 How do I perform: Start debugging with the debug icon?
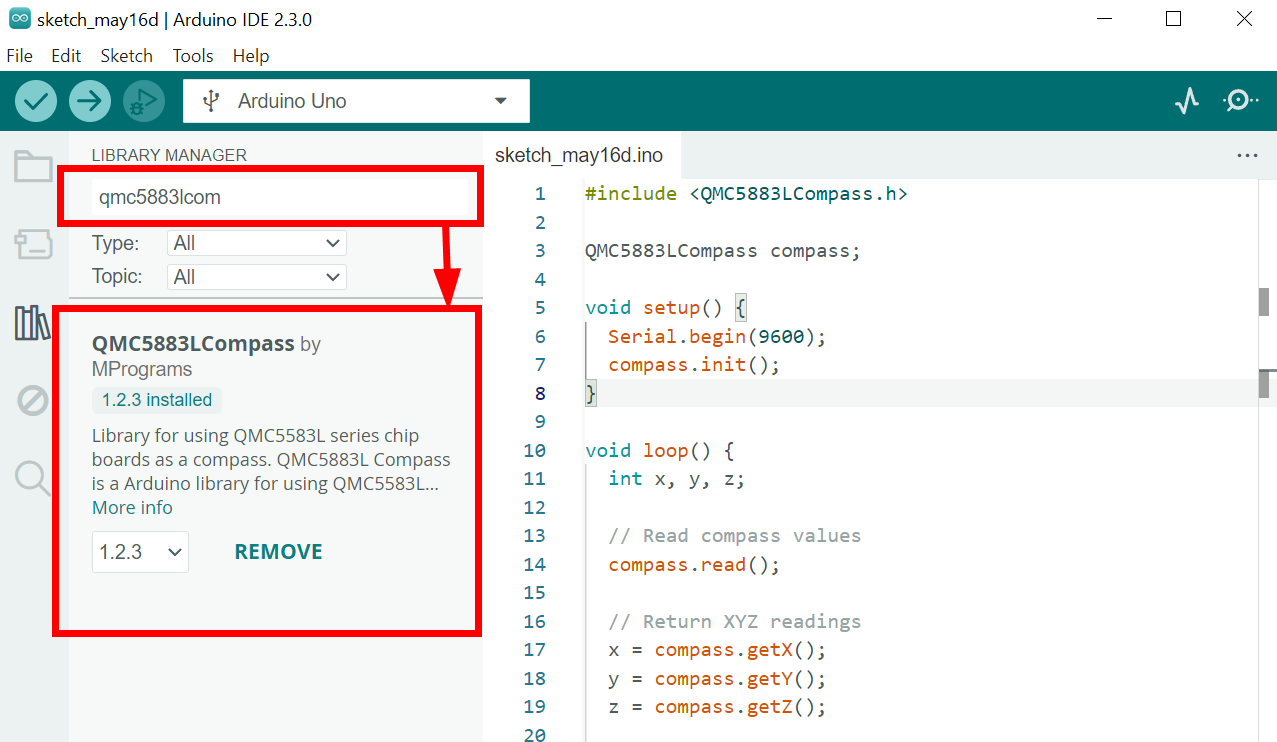[x=144, y=101]
